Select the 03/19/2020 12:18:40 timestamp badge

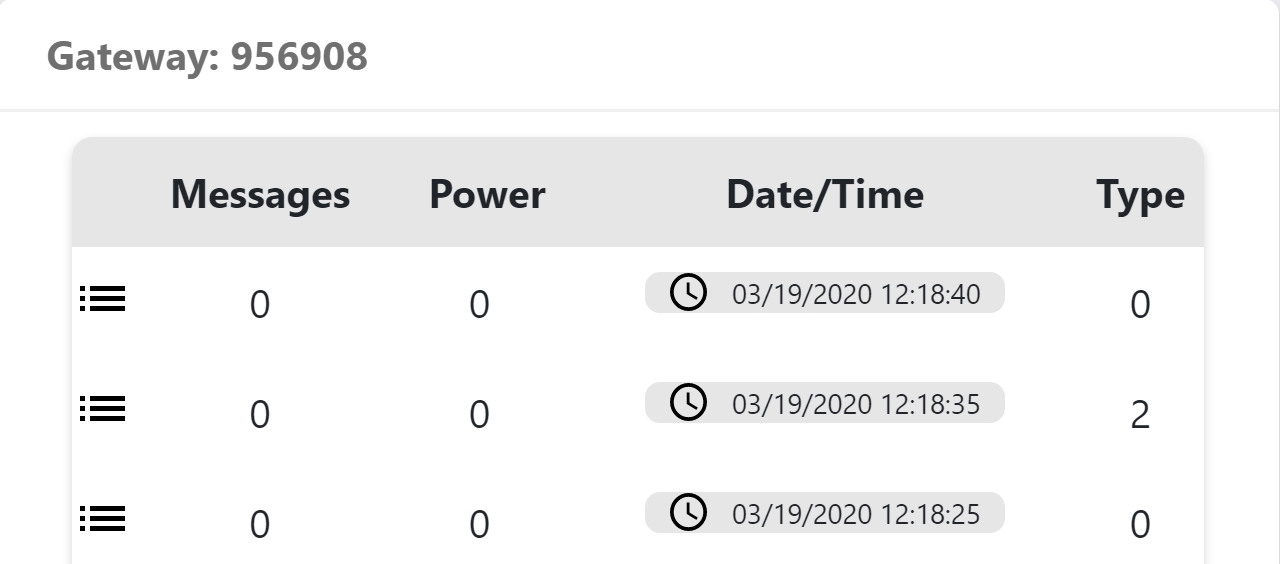click(x=825, y=293)
